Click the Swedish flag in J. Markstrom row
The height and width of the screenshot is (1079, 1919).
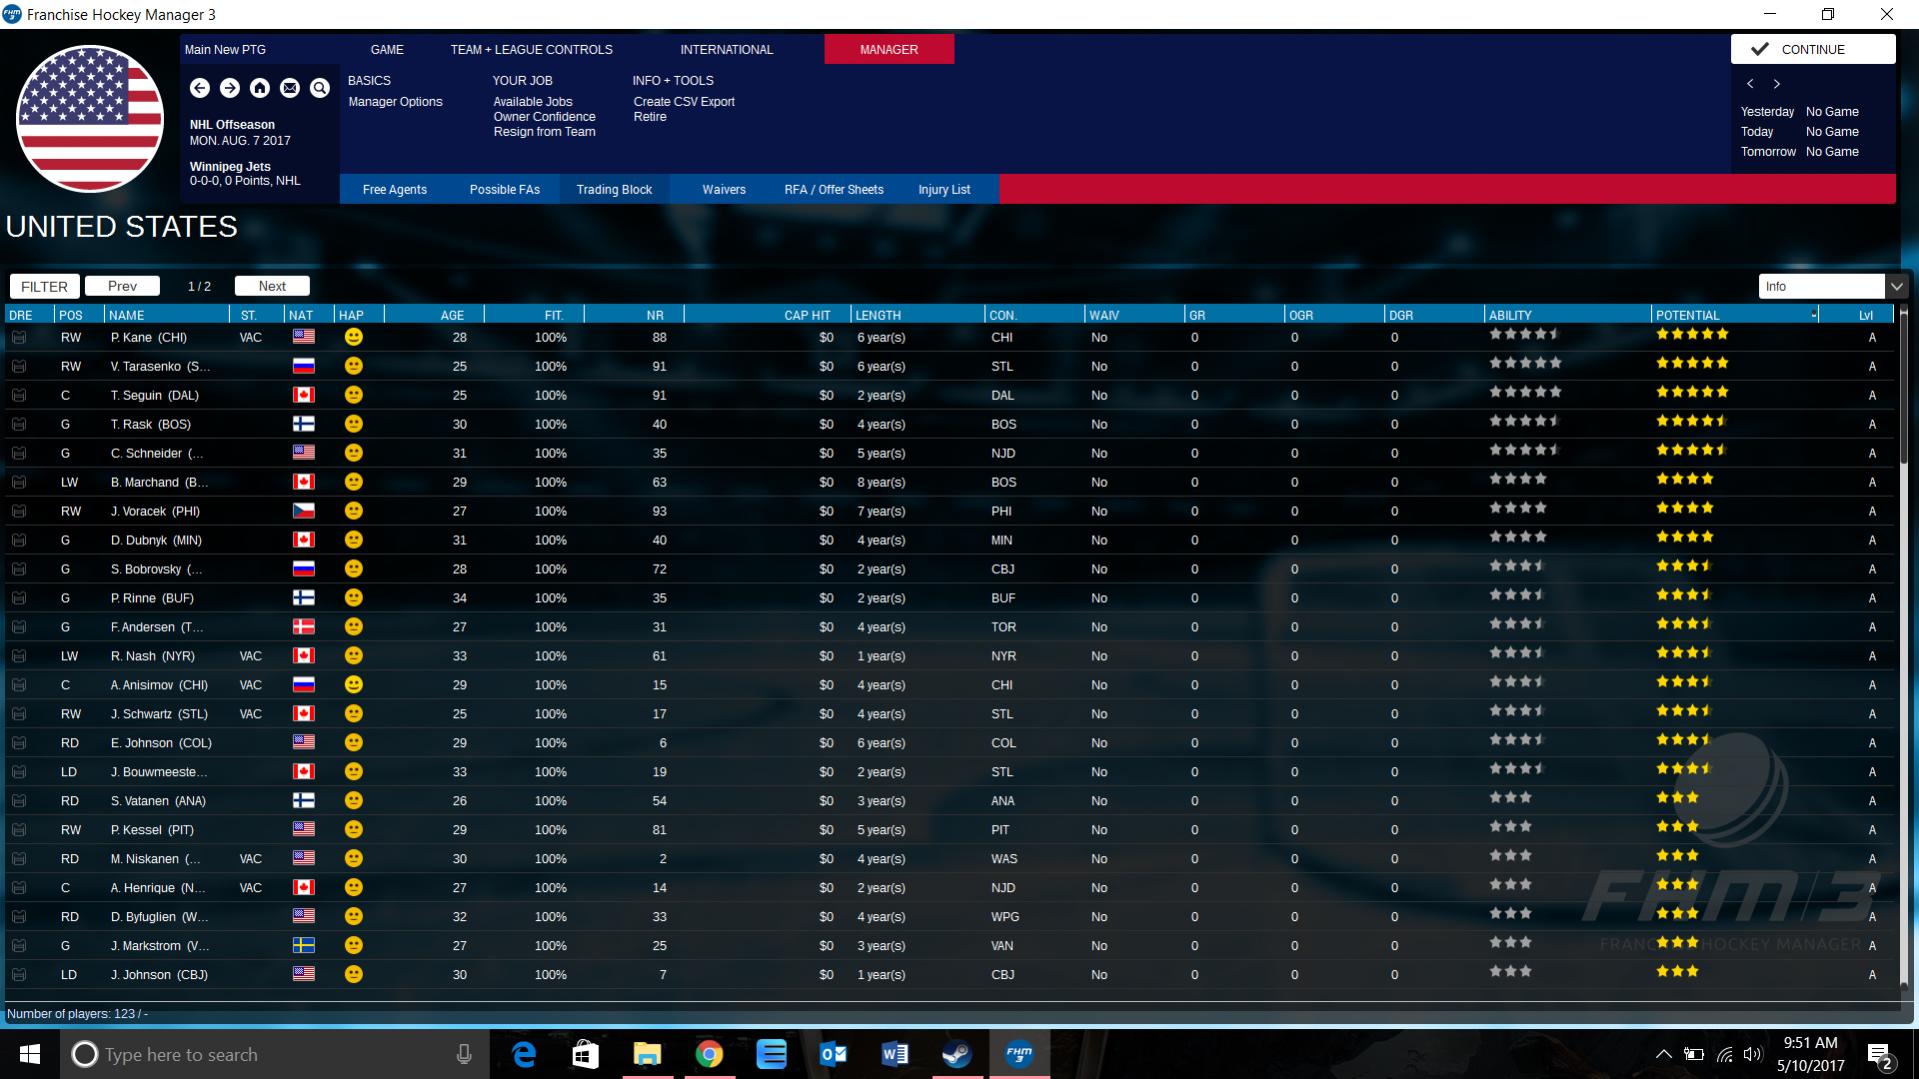[x=303, y=945]
